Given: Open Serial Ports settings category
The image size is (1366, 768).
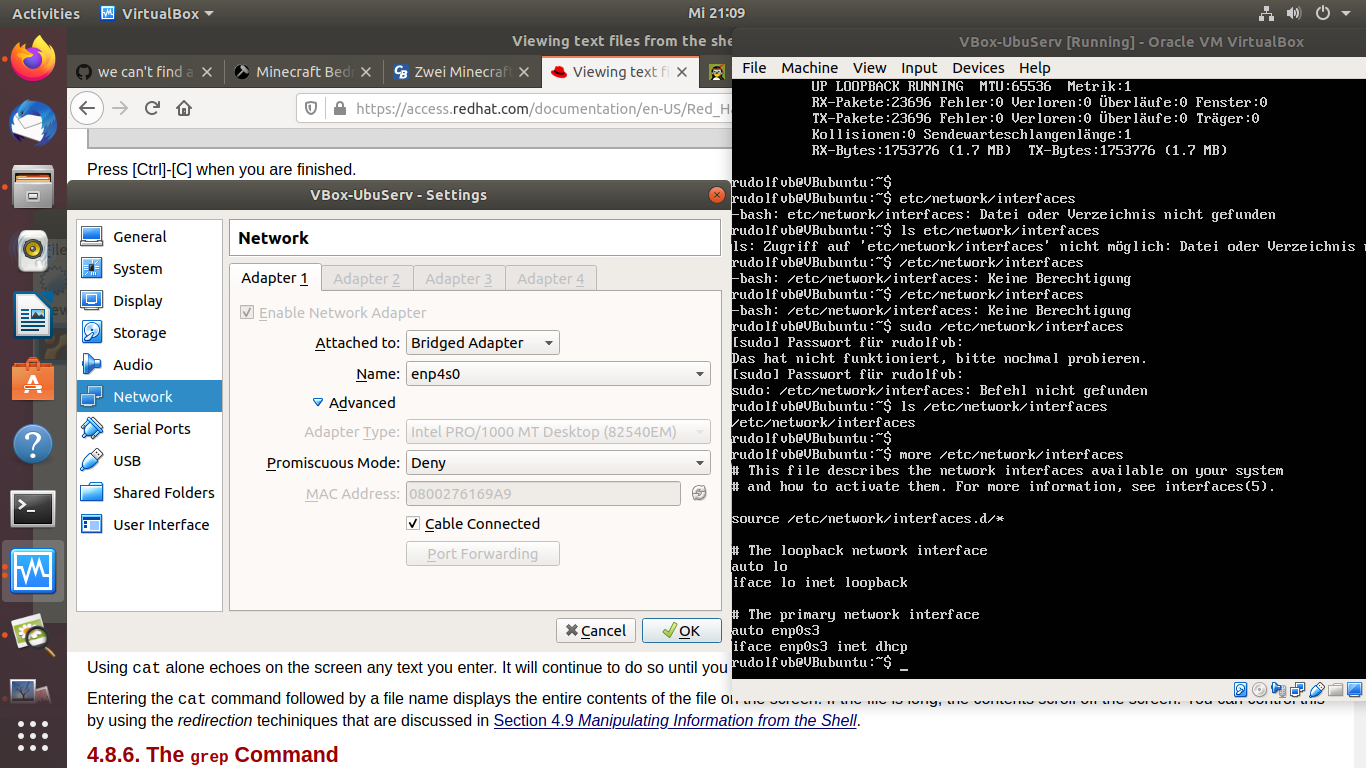Looking at the screenshot, I should pos(149,429).
